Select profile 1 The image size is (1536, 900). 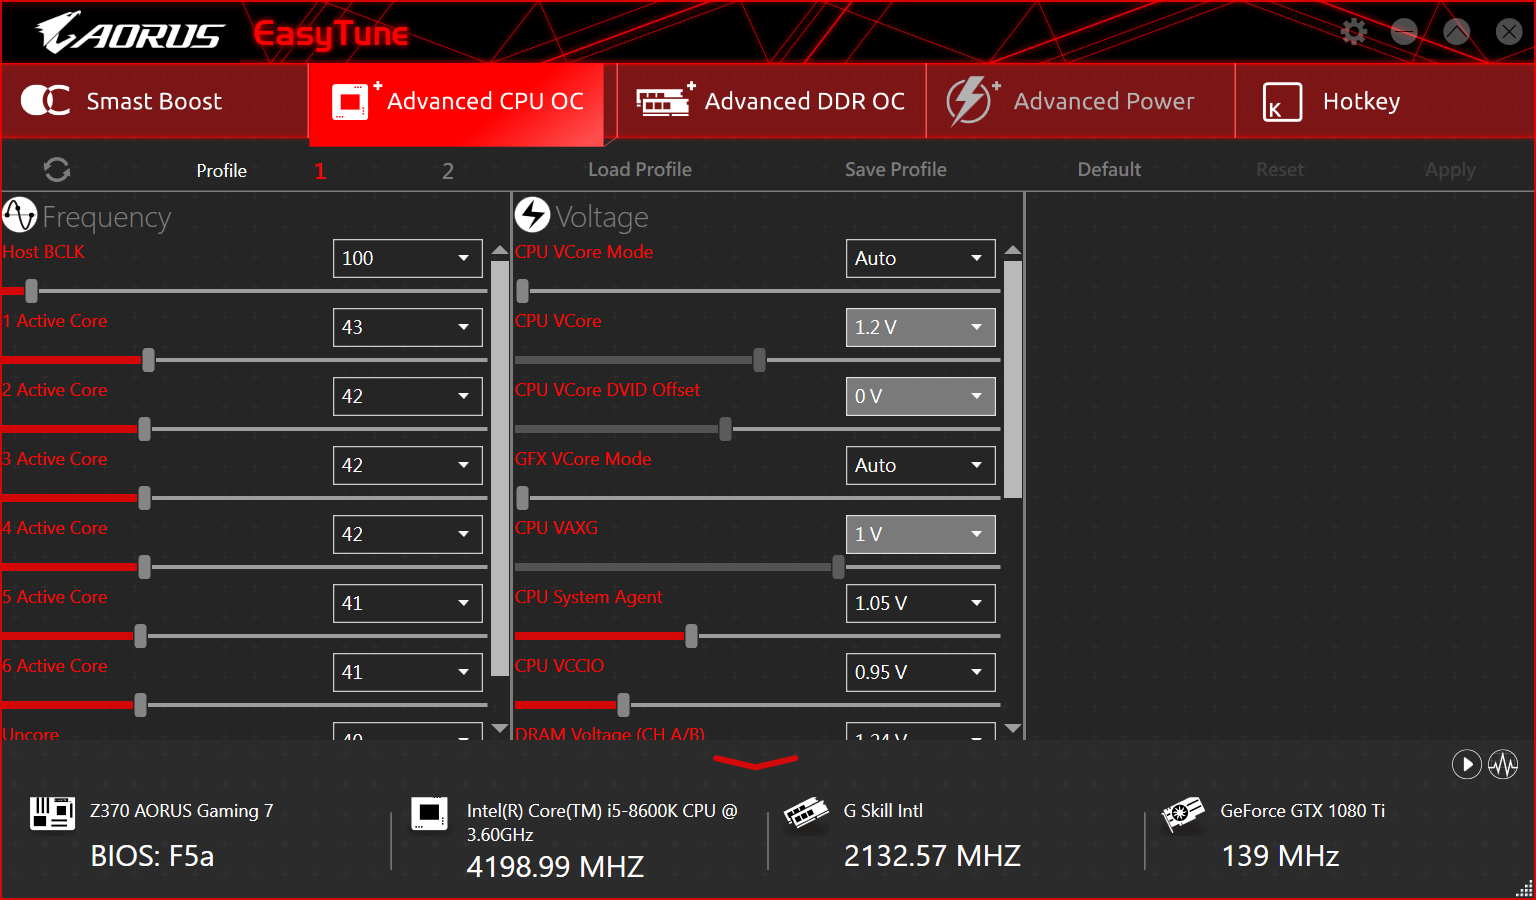320,171
